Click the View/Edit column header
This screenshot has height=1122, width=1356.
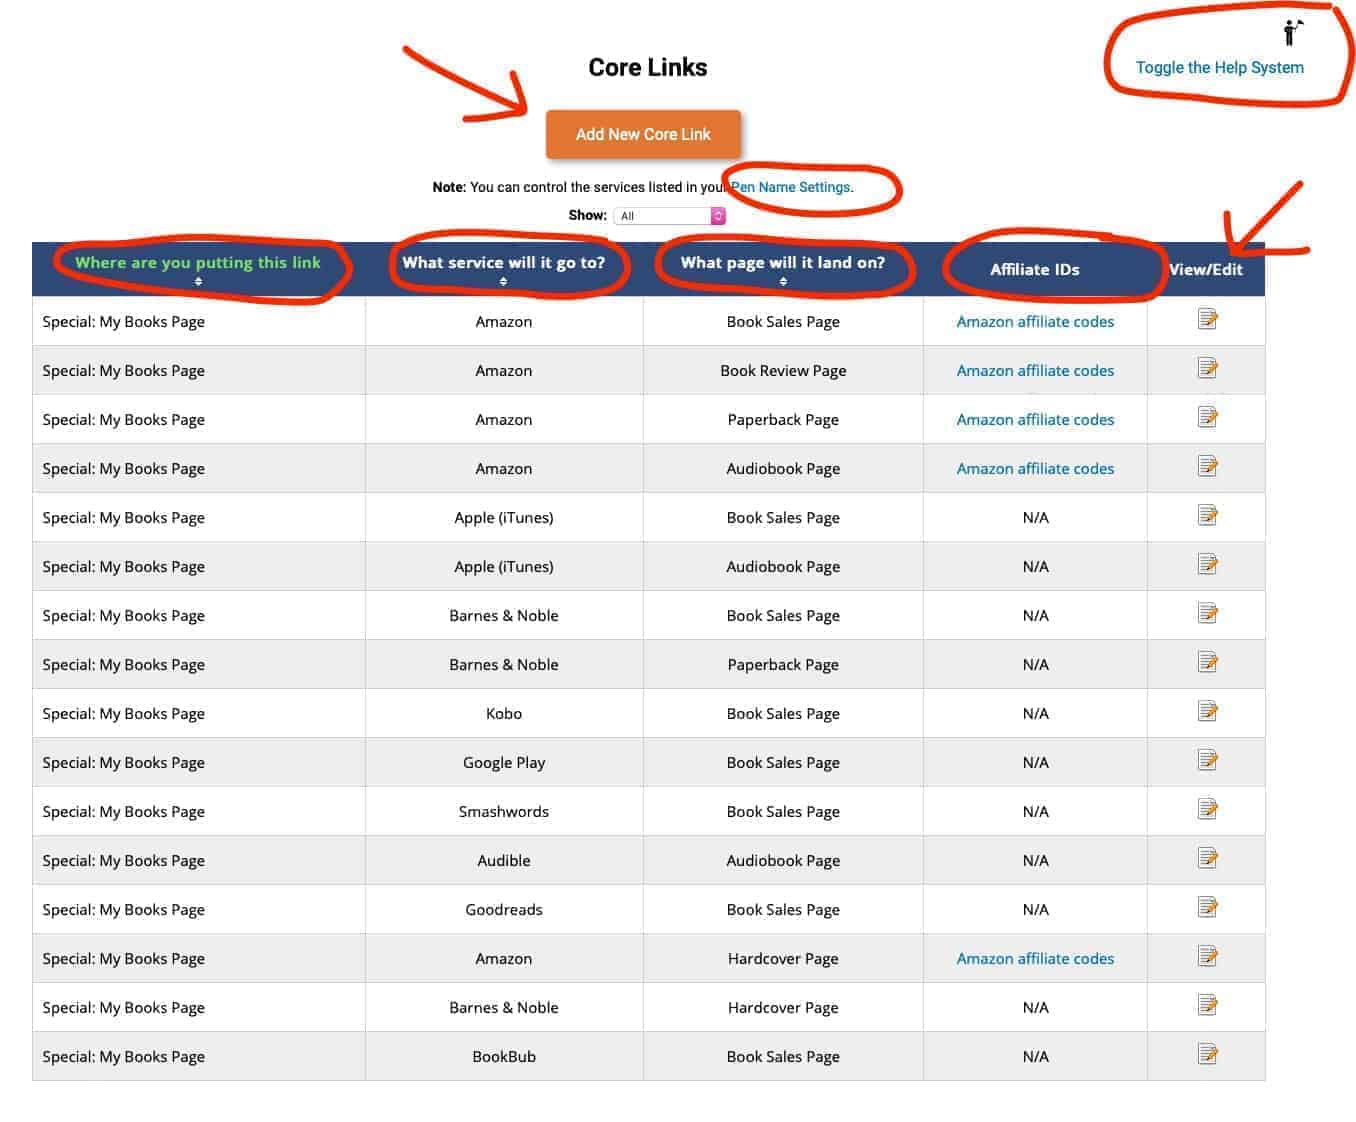[1206, 270]
